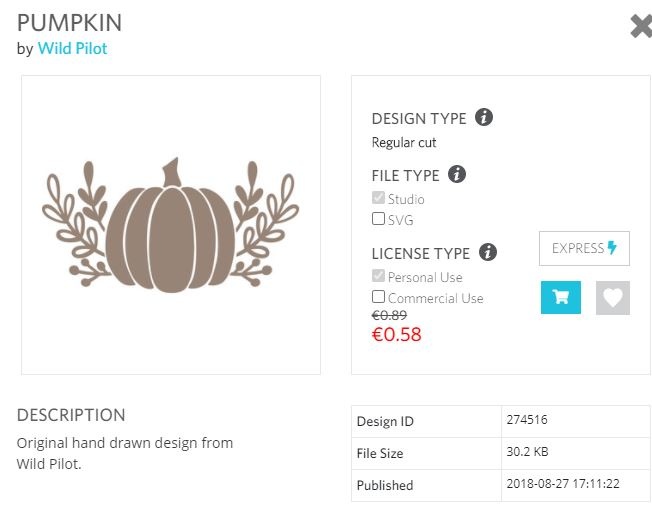Click the Design Type info icon
Viewport: 652px width, 507px height.
pyautogui.click(x=484, y=118)
